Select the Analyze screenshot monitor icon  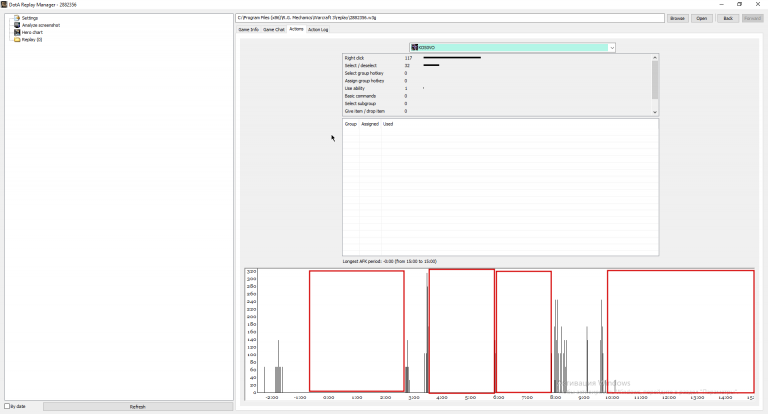[x=17, y=25]
